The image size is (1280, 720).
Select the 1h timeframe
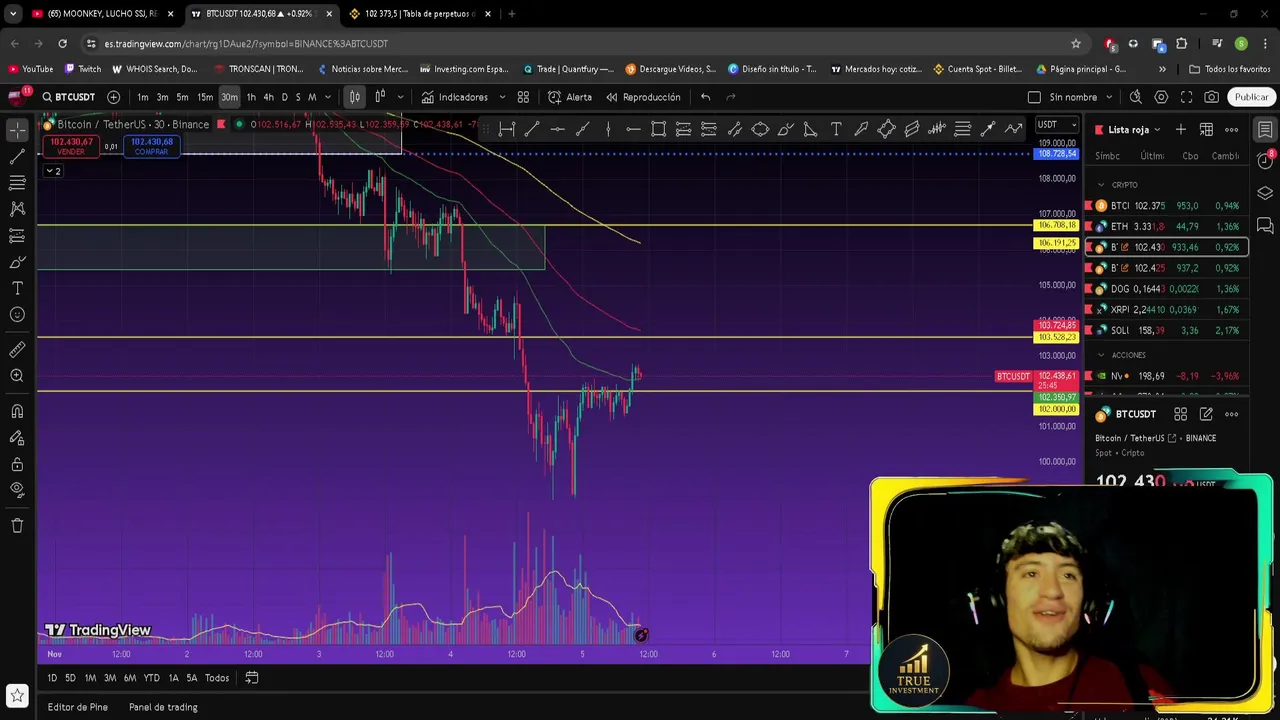[x=251, y=97]
